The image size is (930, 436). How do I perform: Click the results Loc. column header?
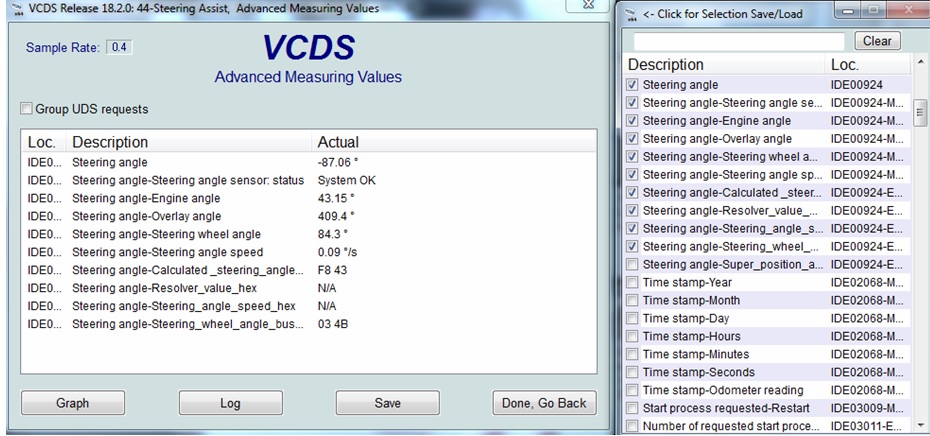(44, 142)
